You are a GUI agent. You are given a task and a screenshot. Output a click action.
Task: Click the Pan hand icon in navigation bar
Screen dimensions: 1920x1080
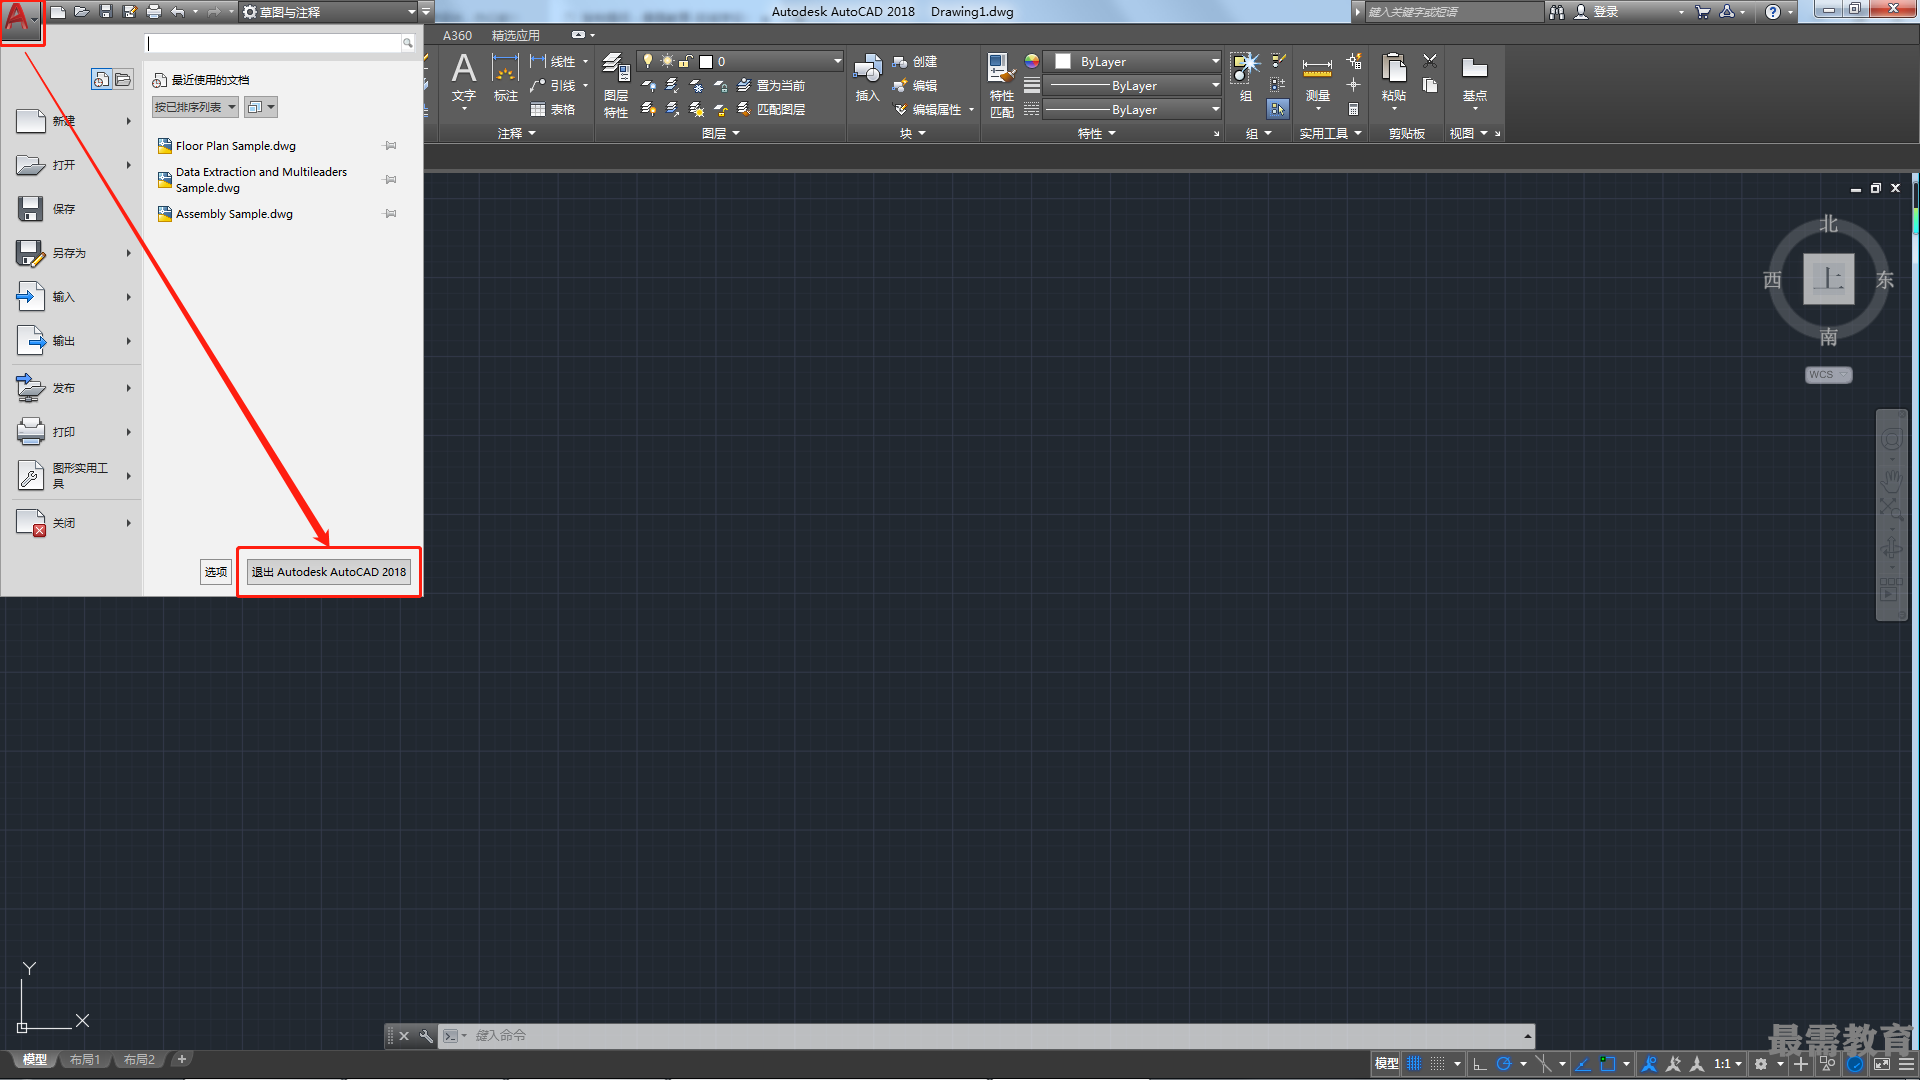coord(1891,479)
